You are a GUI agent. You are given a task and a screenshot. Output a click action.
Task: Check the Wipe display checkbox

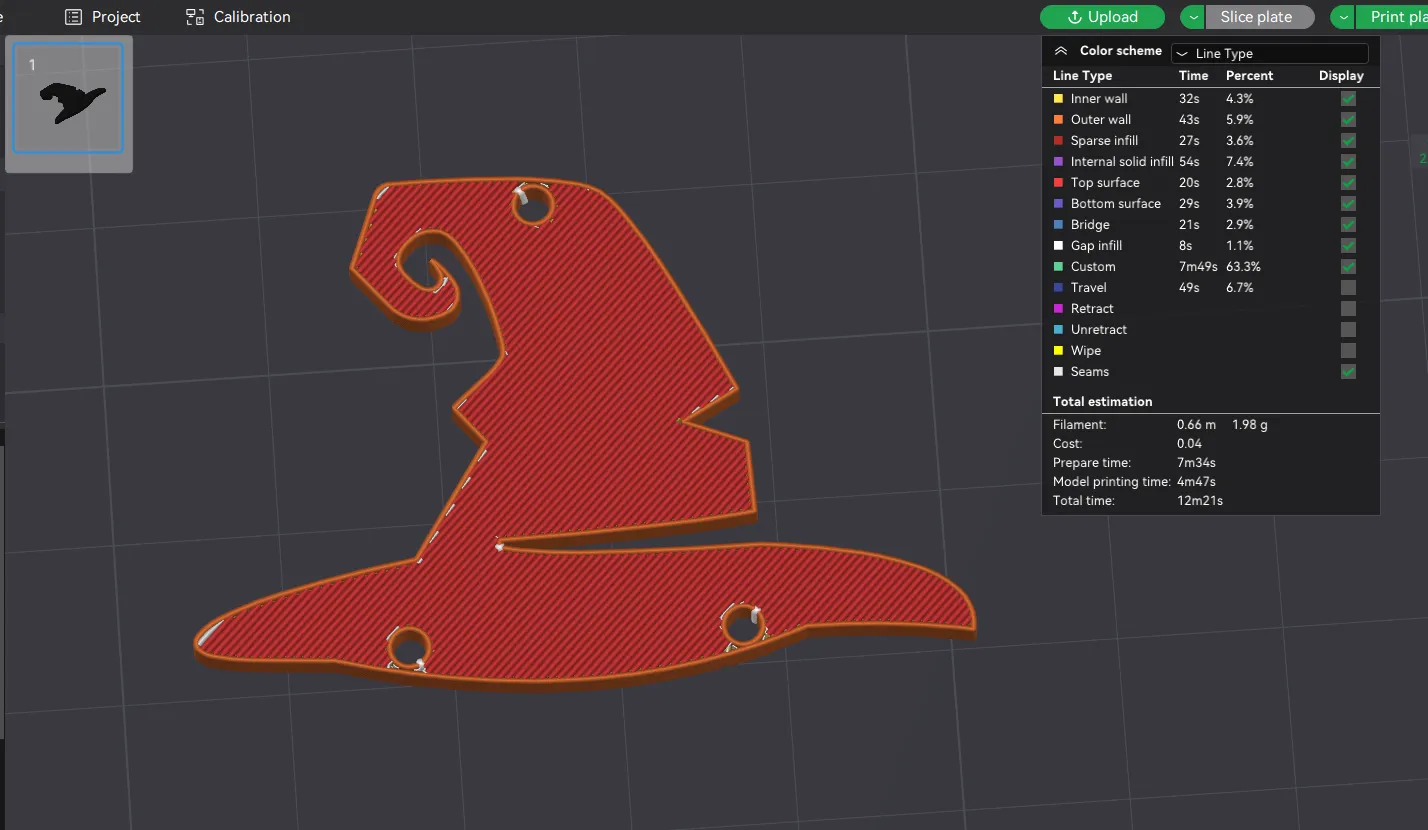[1348, 351]
